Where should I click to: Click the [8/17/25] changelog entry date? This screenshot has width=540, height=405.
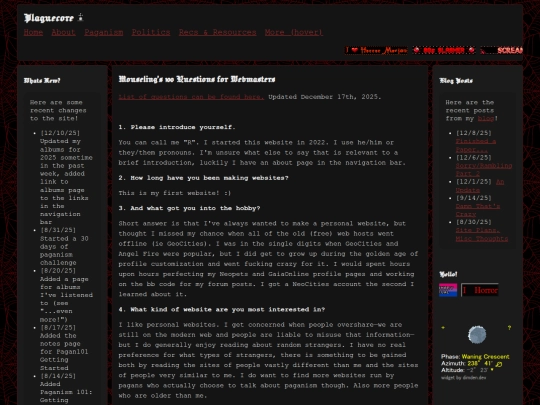tap(58, 328)
